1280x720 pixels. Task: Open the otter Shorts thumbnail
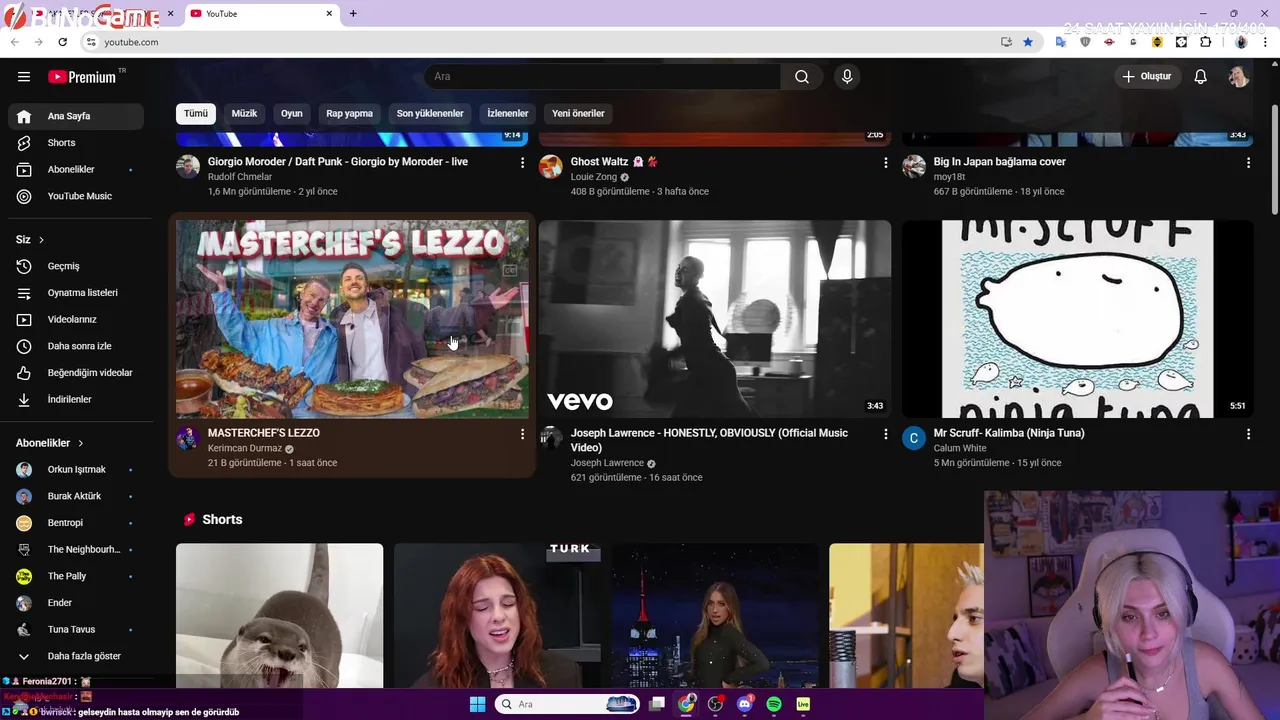tap(279, 615)
